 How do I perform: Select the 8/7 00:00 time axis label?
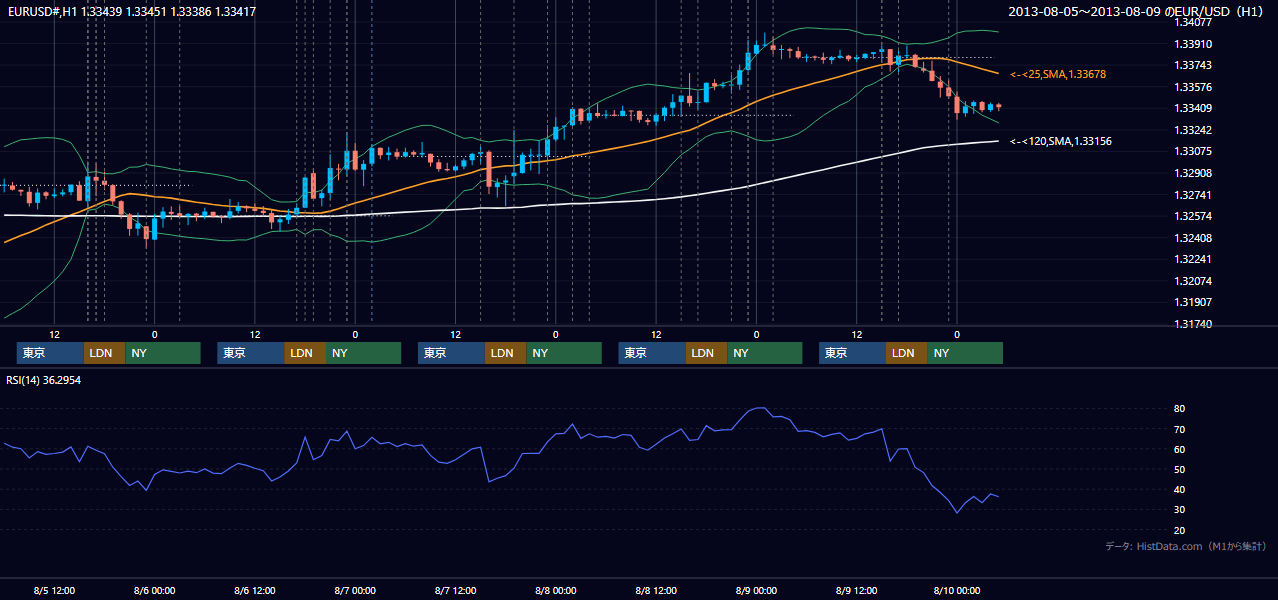click(x=354, y=590)
